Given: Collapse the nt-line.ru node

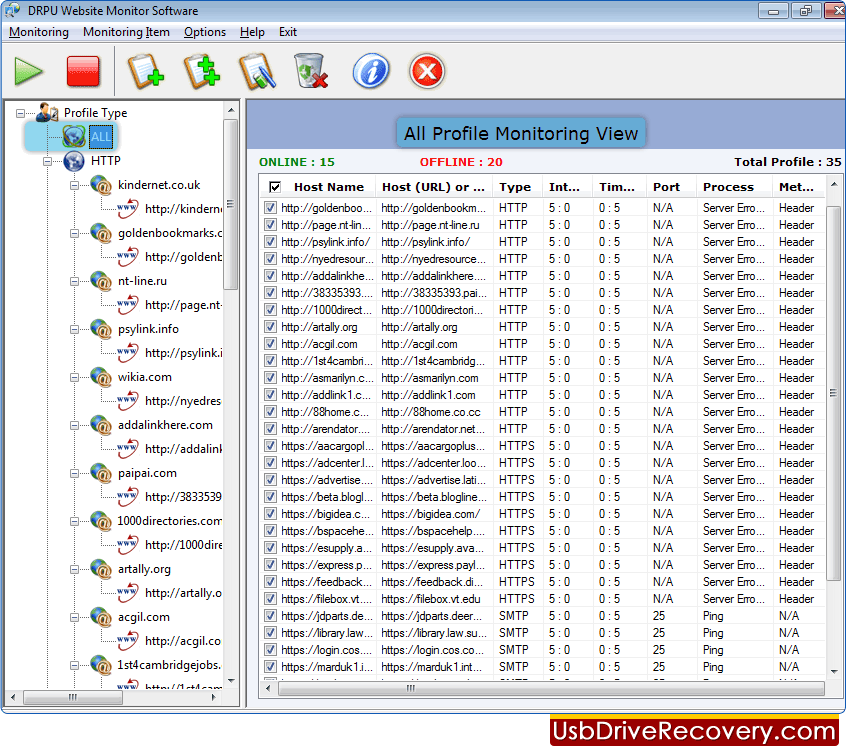Looking at the screenshot, I should (74, 281).
